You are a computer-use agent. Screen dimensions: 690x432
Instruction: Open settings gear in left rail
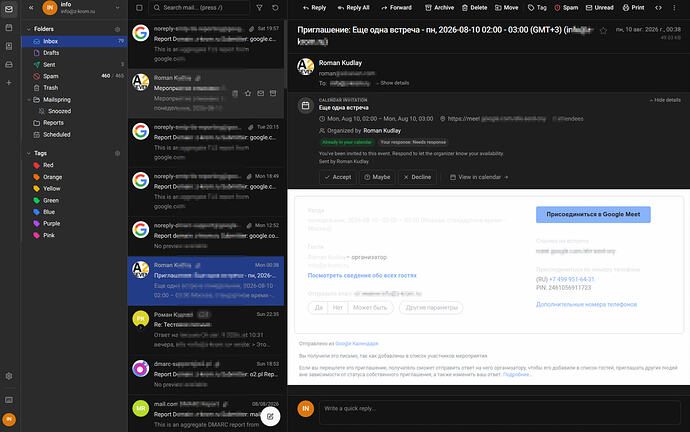(9, 376)
